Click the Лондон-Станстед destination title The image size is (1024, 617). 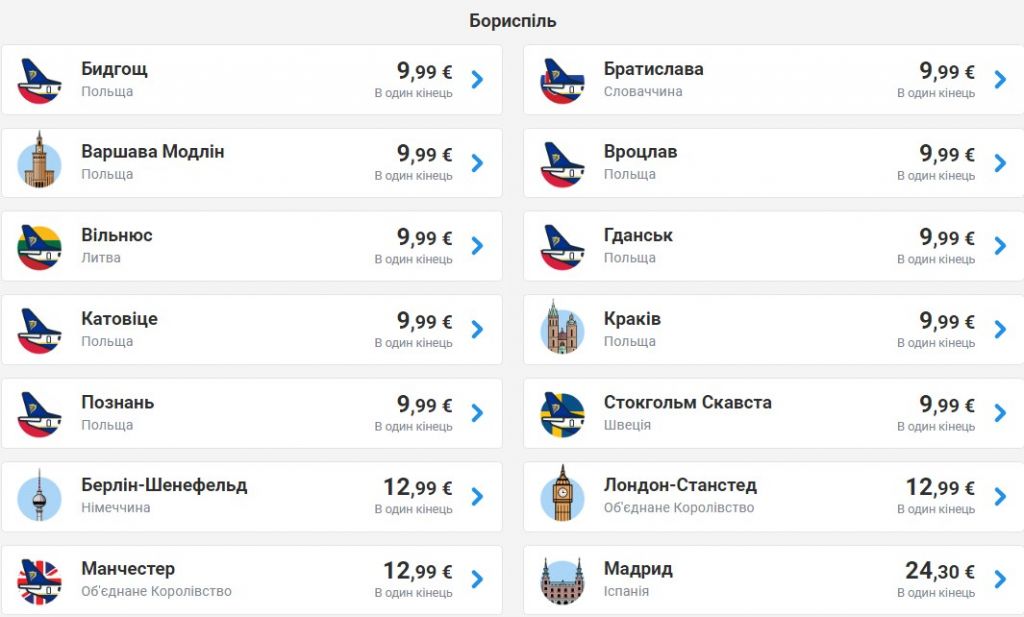coord(680,486)
